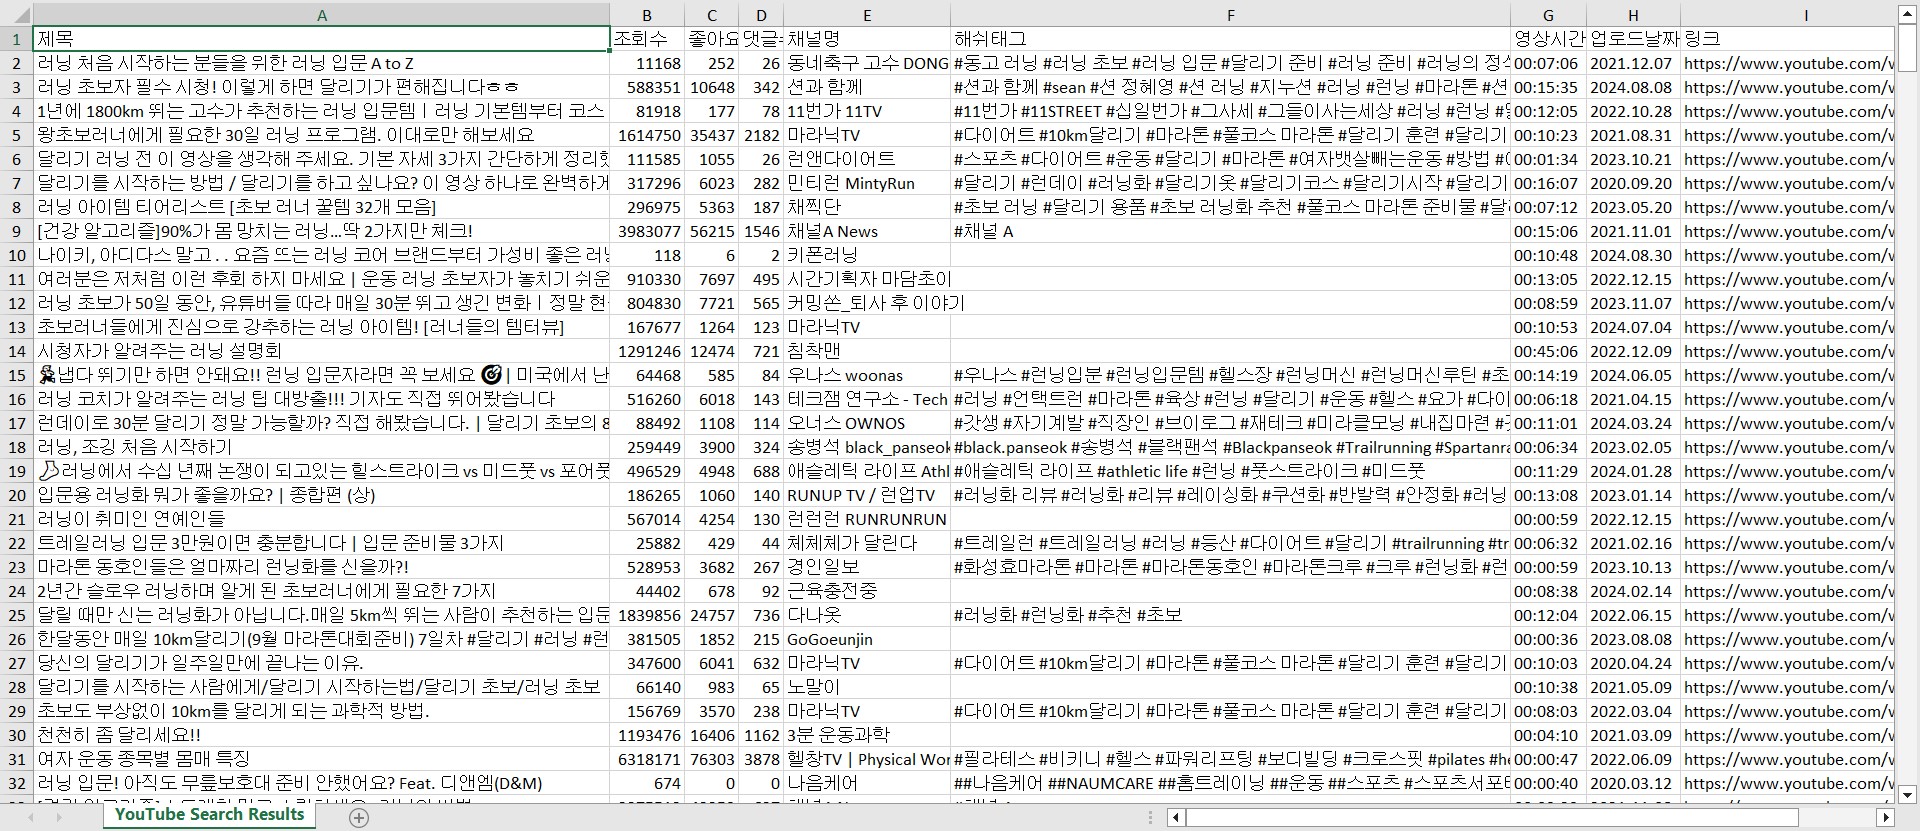The height and width of the screenshot is (831, 1920).
Task: Click the 해쉬태그 header cell
Action: click(x=1230, y=39)
